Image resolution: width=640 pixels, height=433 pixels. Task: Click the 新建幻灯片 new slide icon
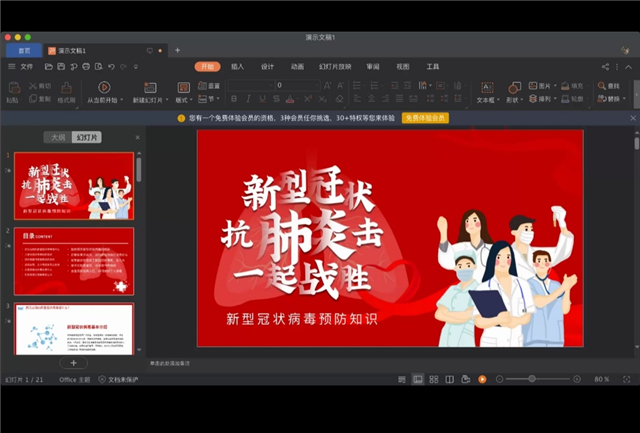point(150,87)
